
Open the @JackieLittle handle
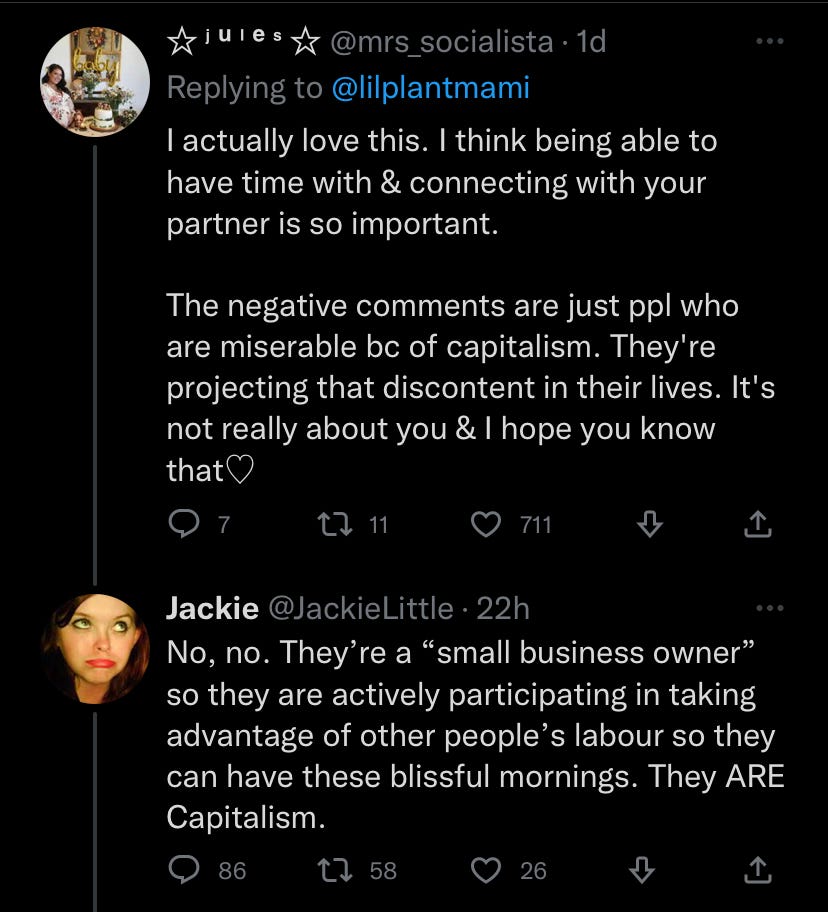pyautogui.click(x=357, y=607)
